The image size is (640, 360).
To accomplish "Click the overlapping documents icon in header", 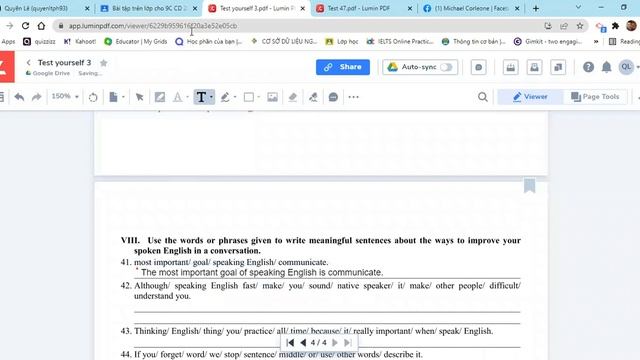I will [558, 67].
